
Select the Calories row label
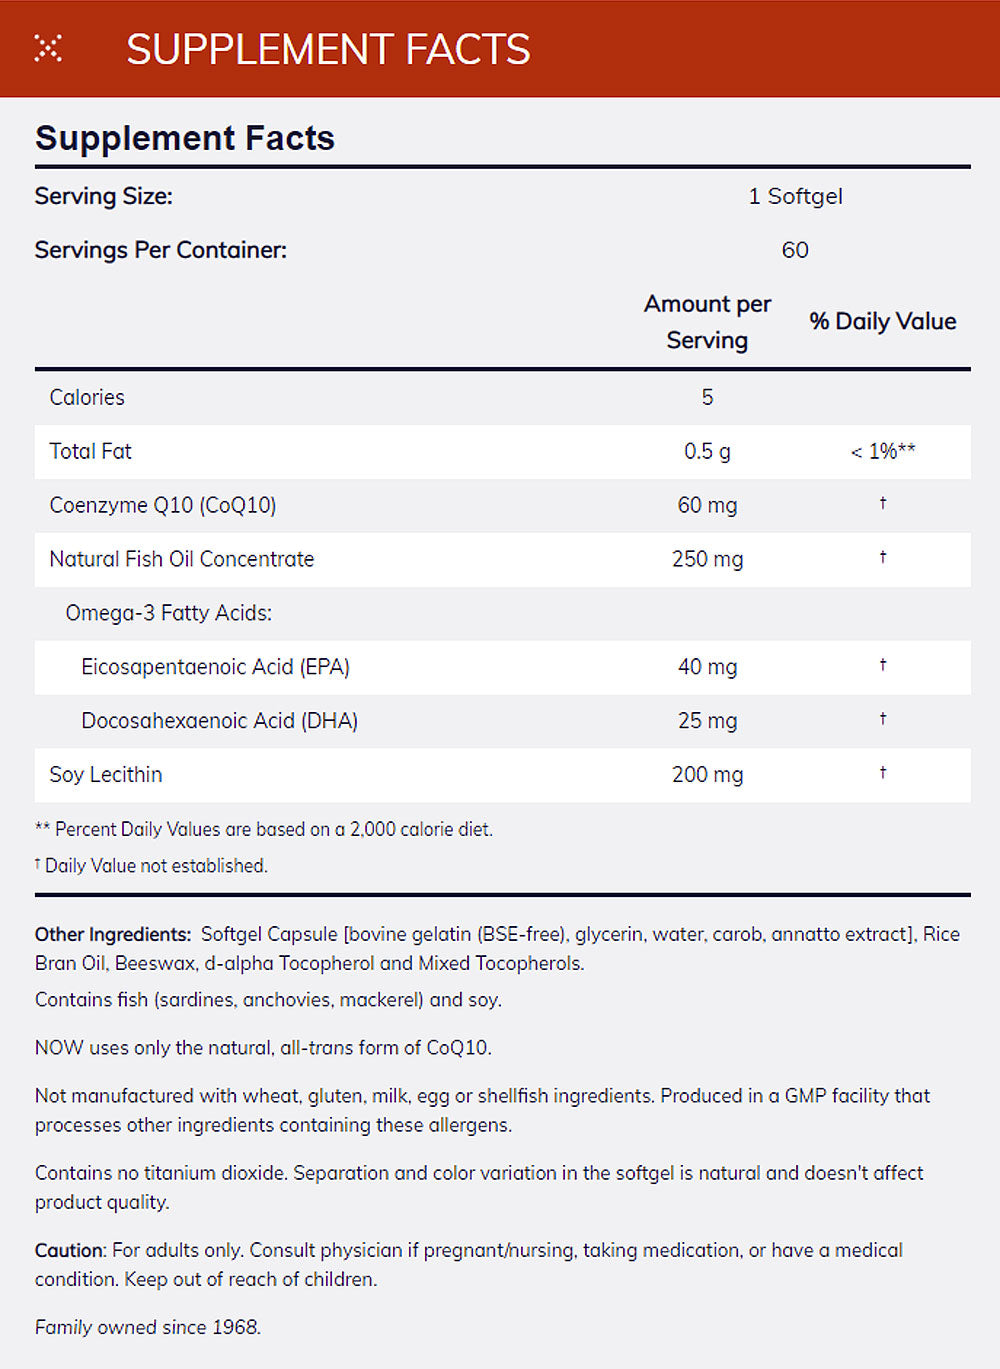(87, 397)
